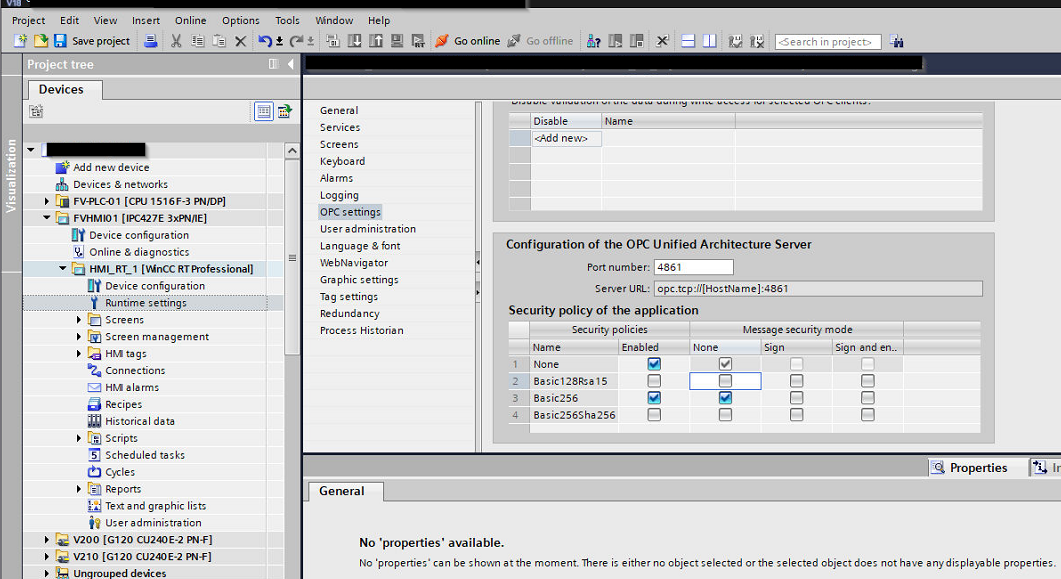Collapse the HMI_RT_1 tree node
Screen dimensions: 1061x579
click(63, 269)
